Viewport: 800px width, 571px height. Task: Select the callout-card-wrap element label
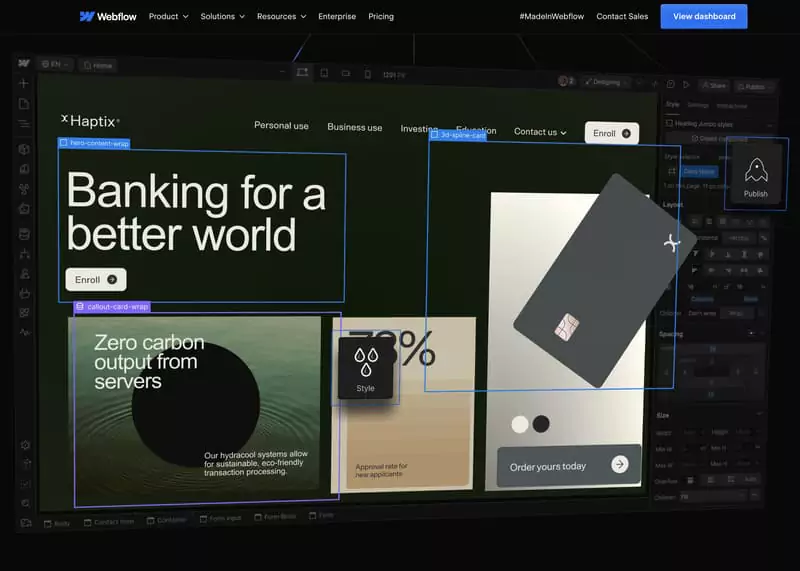click(x=112, y=307)
